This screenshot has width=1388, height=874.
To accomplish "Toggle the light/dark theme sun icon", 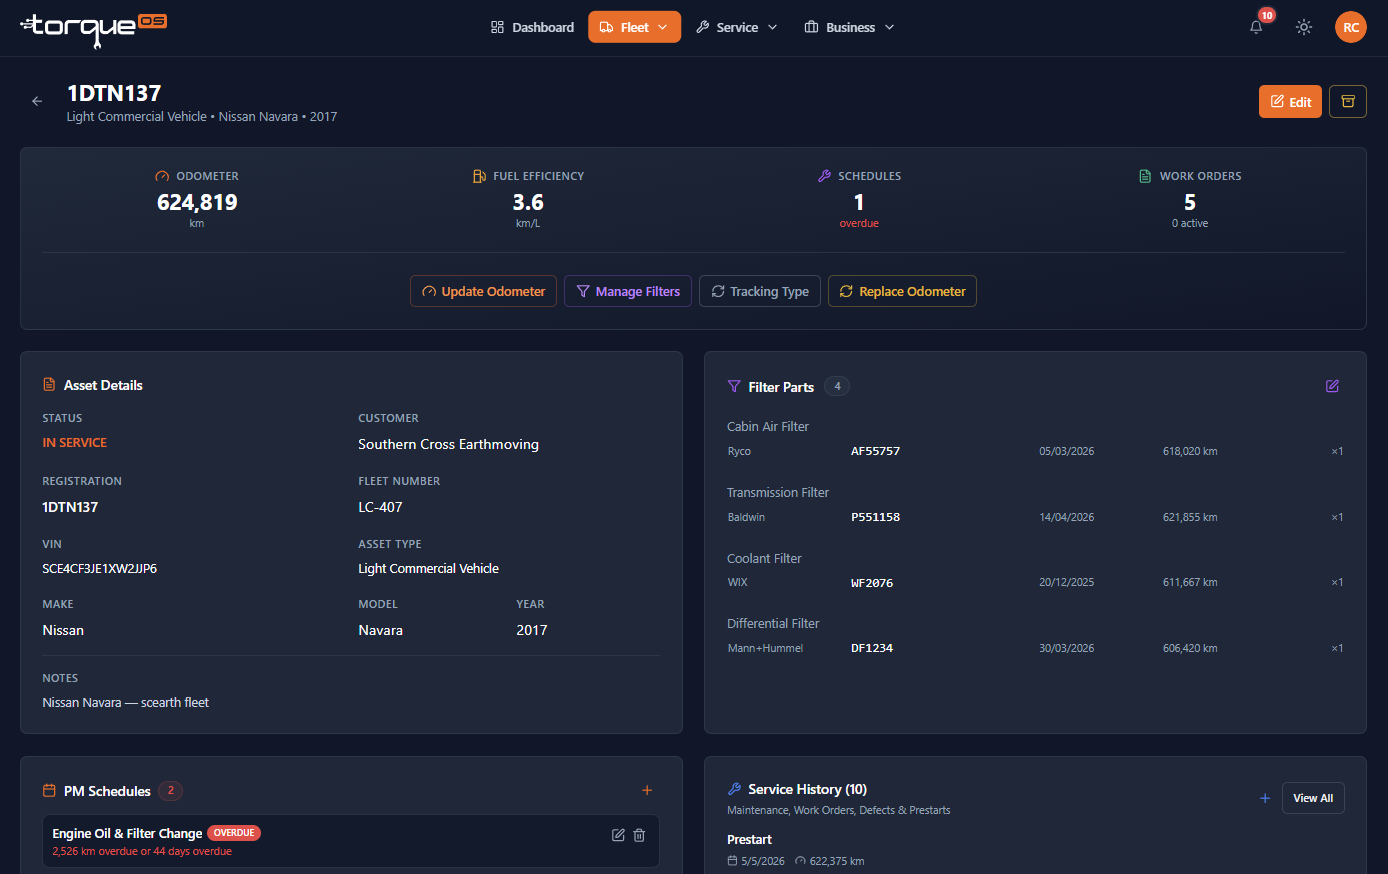I will (1304, 27).
